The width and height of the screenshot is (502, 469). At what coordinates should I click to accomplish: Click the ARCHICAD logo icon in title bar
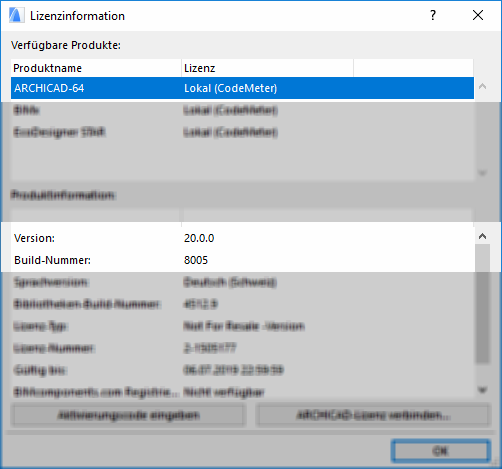point(16,15)
